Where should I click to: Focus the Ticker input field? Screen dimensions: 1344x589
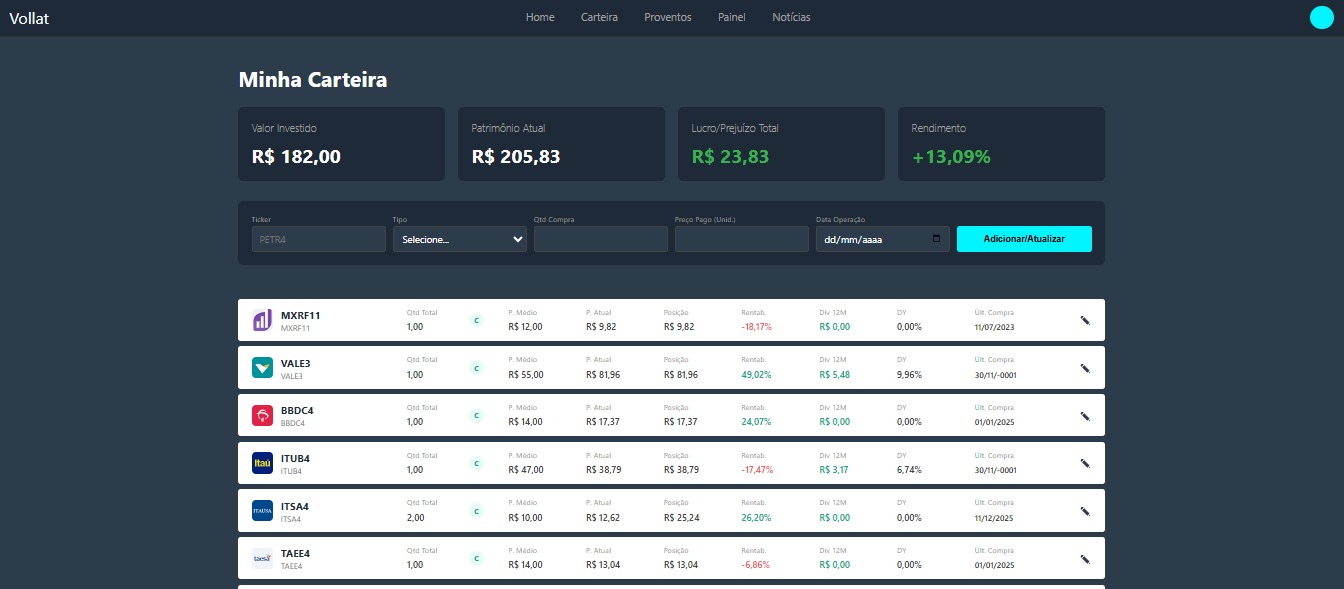click(319, 239)
